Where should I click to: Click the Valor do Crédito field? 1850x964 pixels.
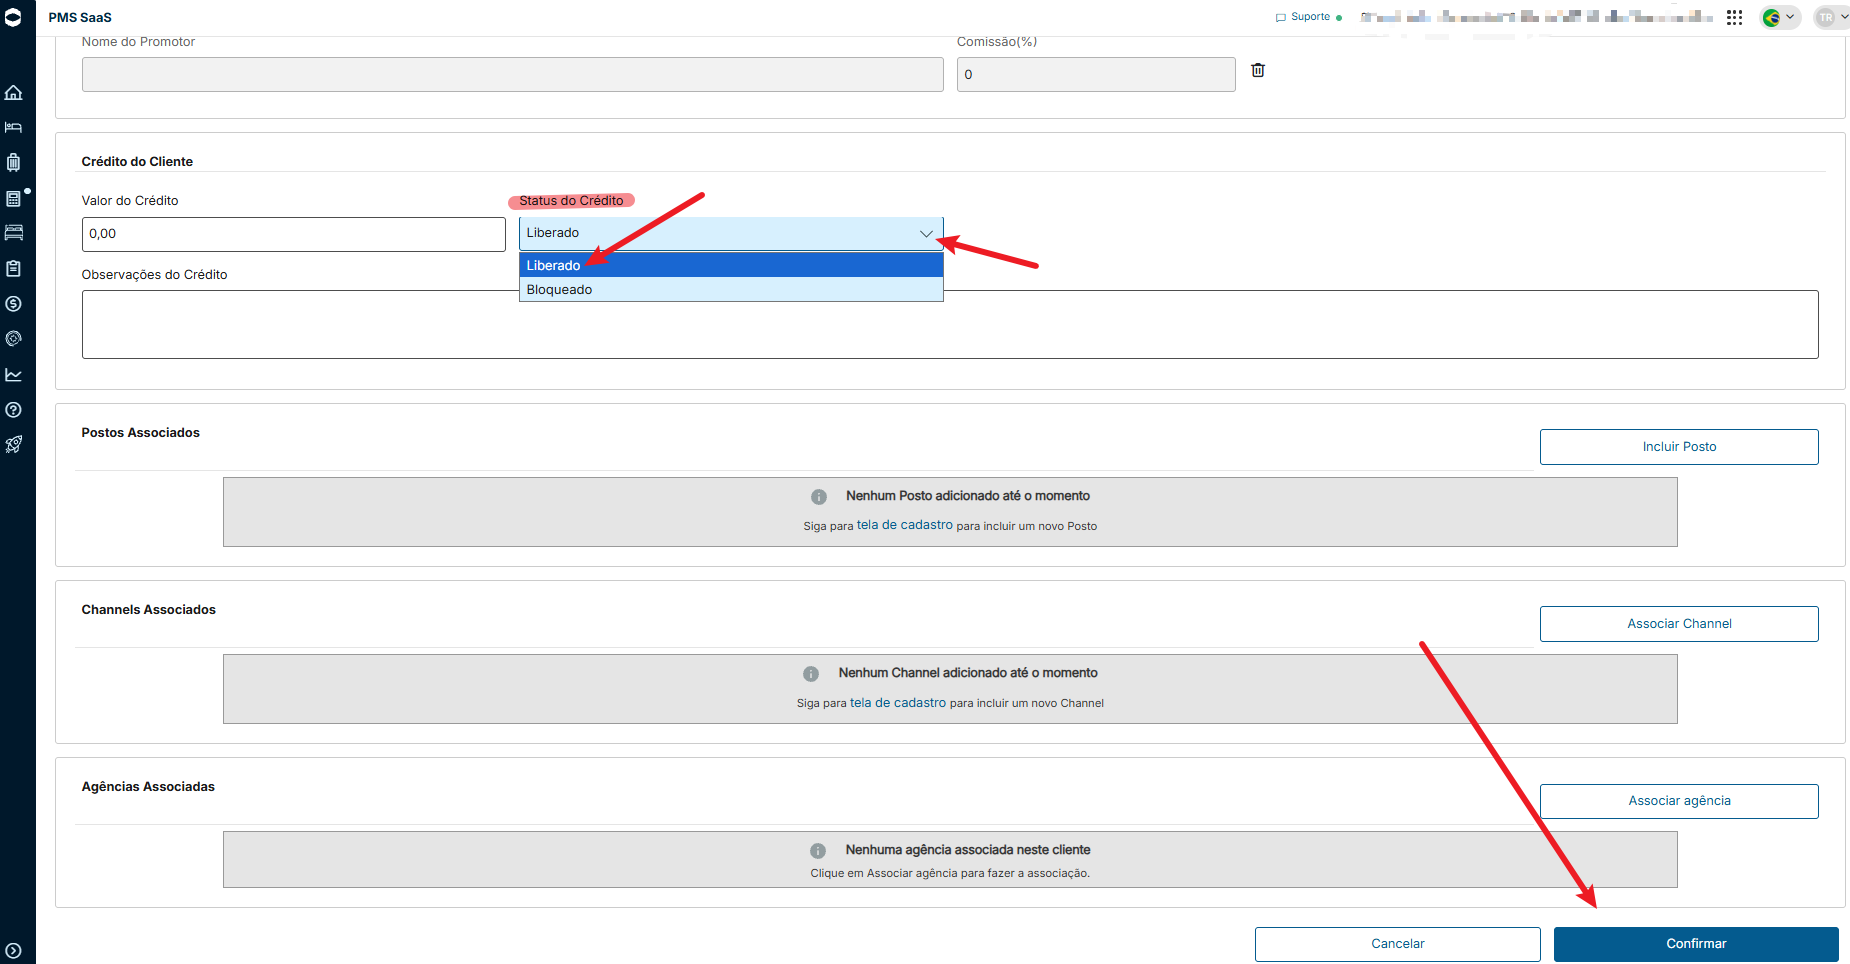[x=294, y=234]
